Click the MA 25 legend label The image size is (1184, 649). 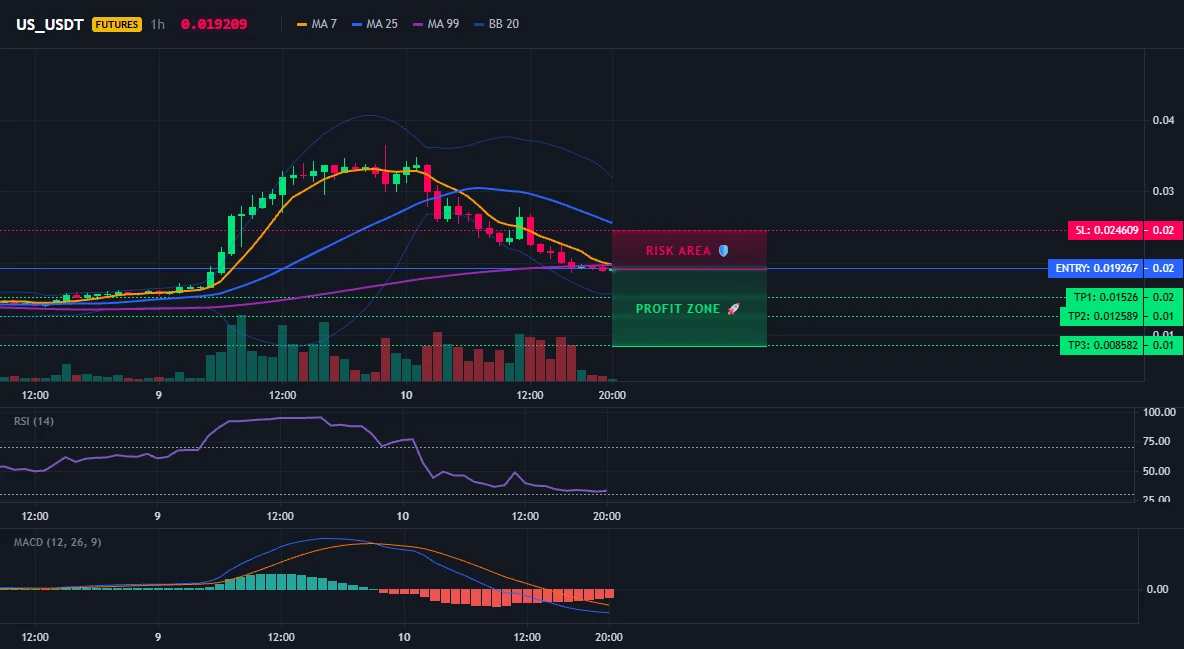coord(382,24)
